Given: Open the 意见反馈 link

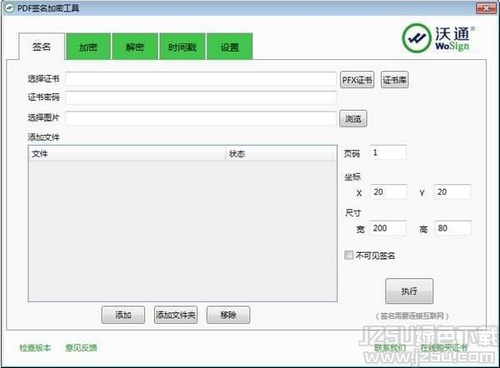Looking at the screenshot, I should coord(81,348).
